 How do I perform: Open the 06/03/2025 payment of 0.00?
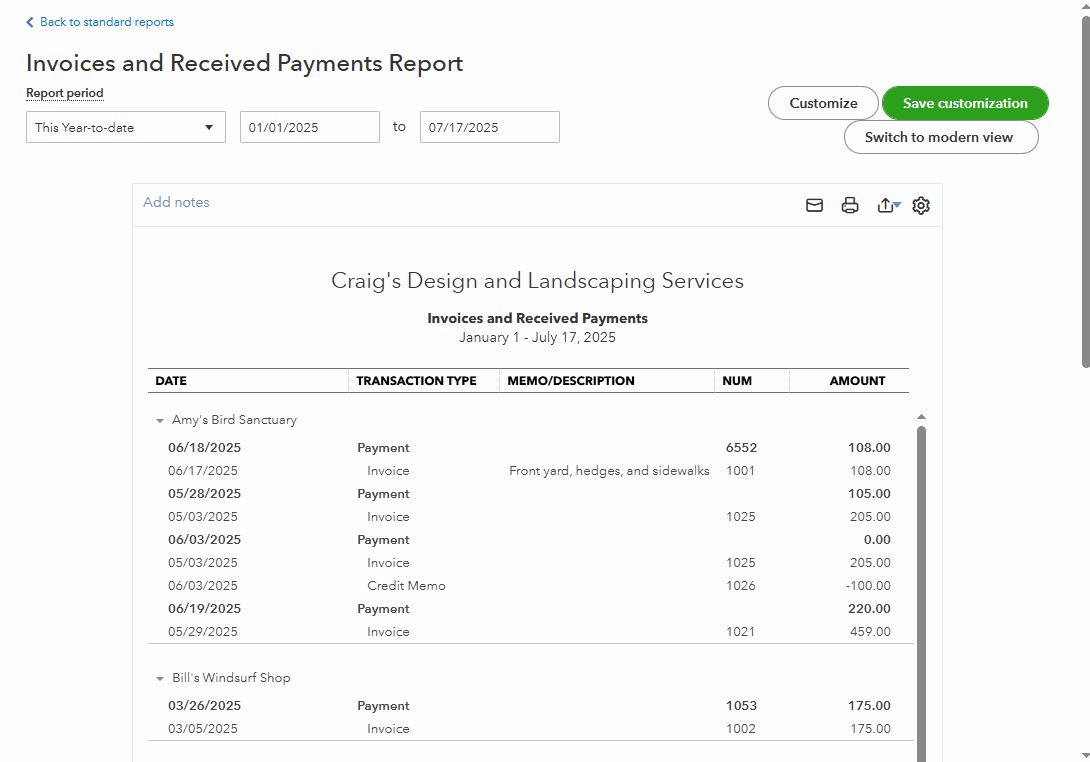529,540
